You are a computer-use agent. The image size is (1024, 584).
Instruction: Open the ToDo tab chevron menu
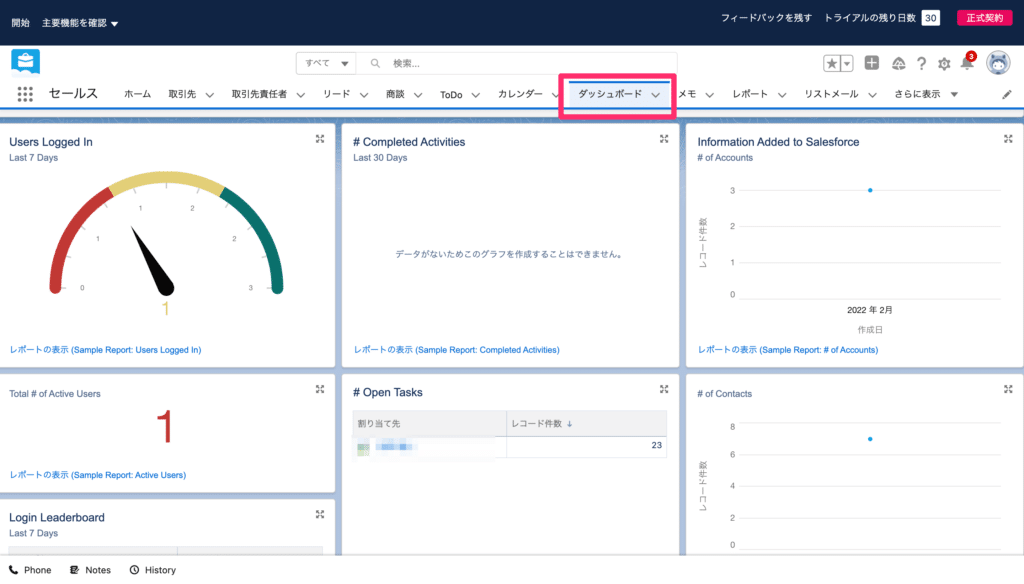[476, 95]
